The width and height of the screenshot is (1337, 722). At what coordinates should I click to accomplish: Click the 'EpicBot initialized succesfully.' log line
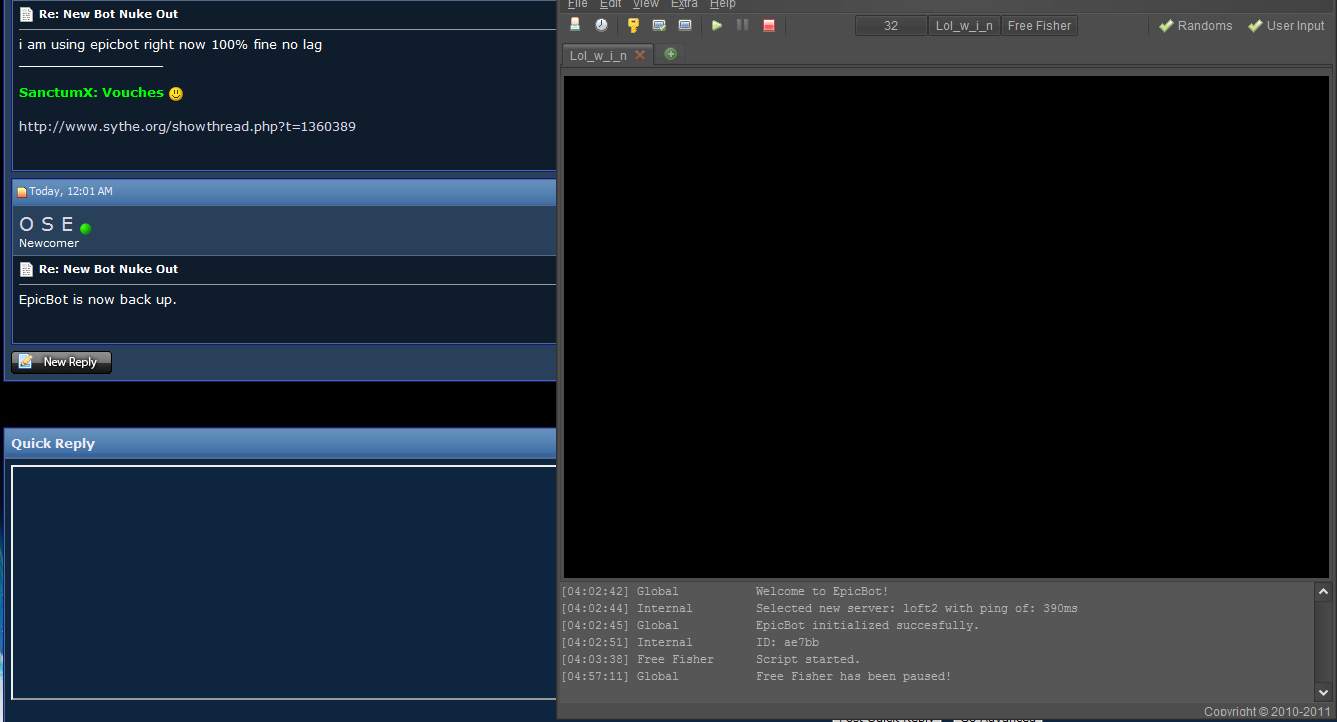(x=868, y=626)
